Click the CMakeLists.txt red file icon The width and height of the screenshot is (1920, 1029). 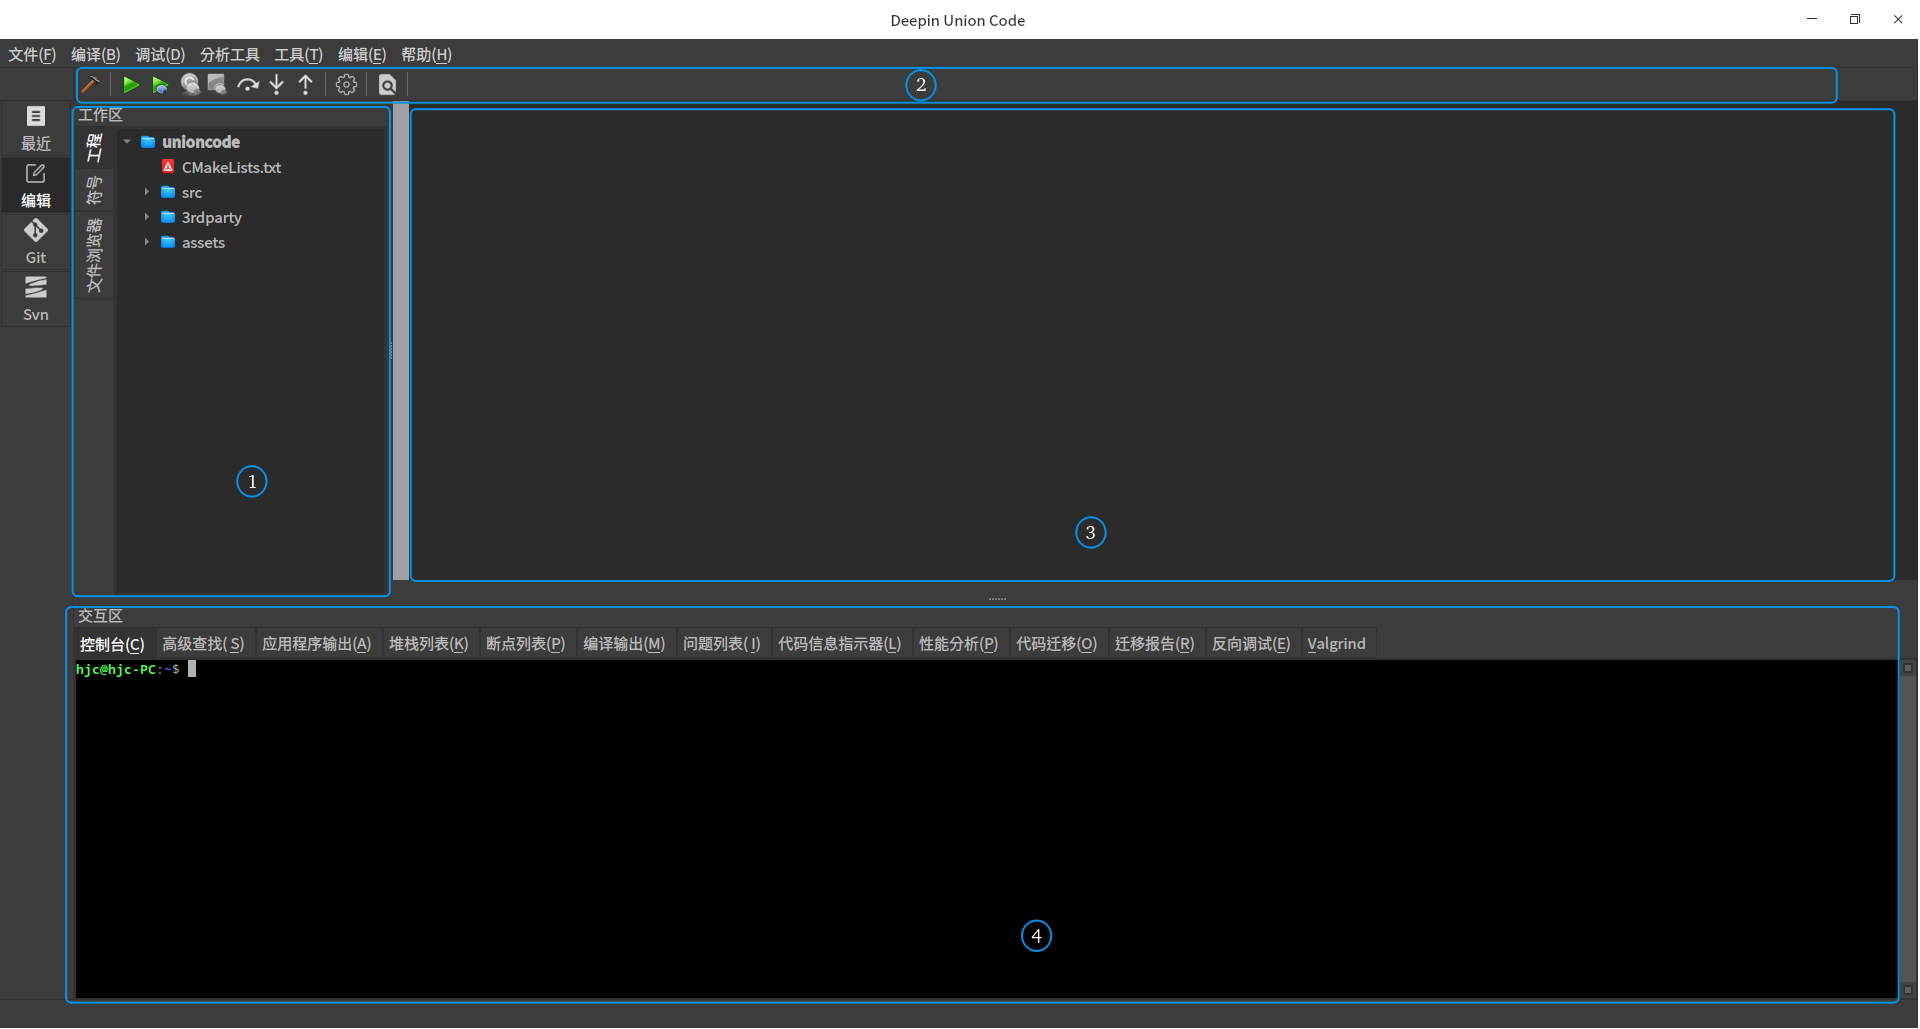tap(168, 167)
